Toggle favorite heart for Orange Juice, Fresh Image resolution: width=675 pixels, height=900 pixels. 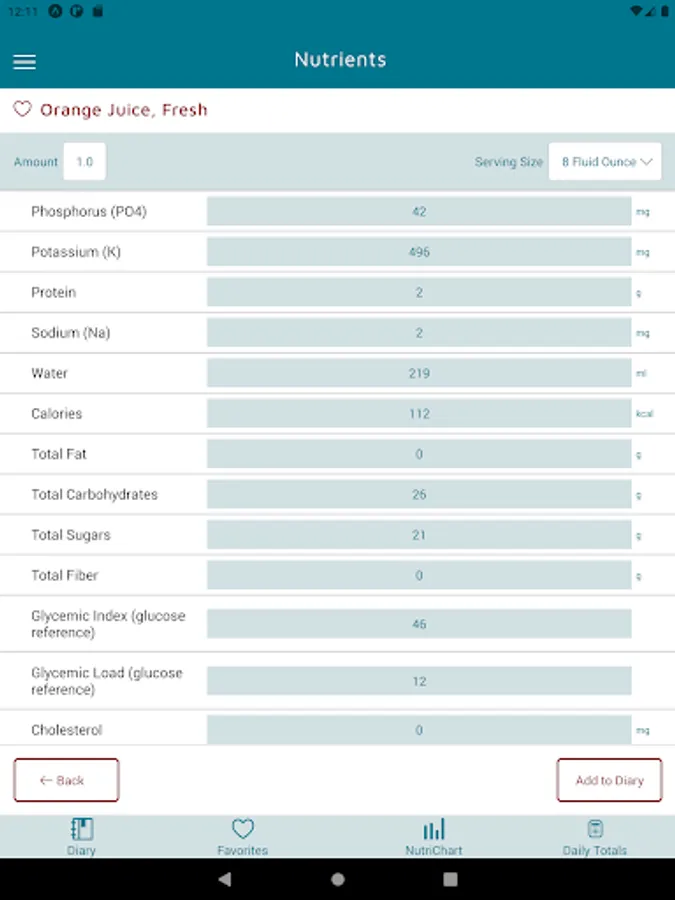pyautogui.click(x=22, y=109)
